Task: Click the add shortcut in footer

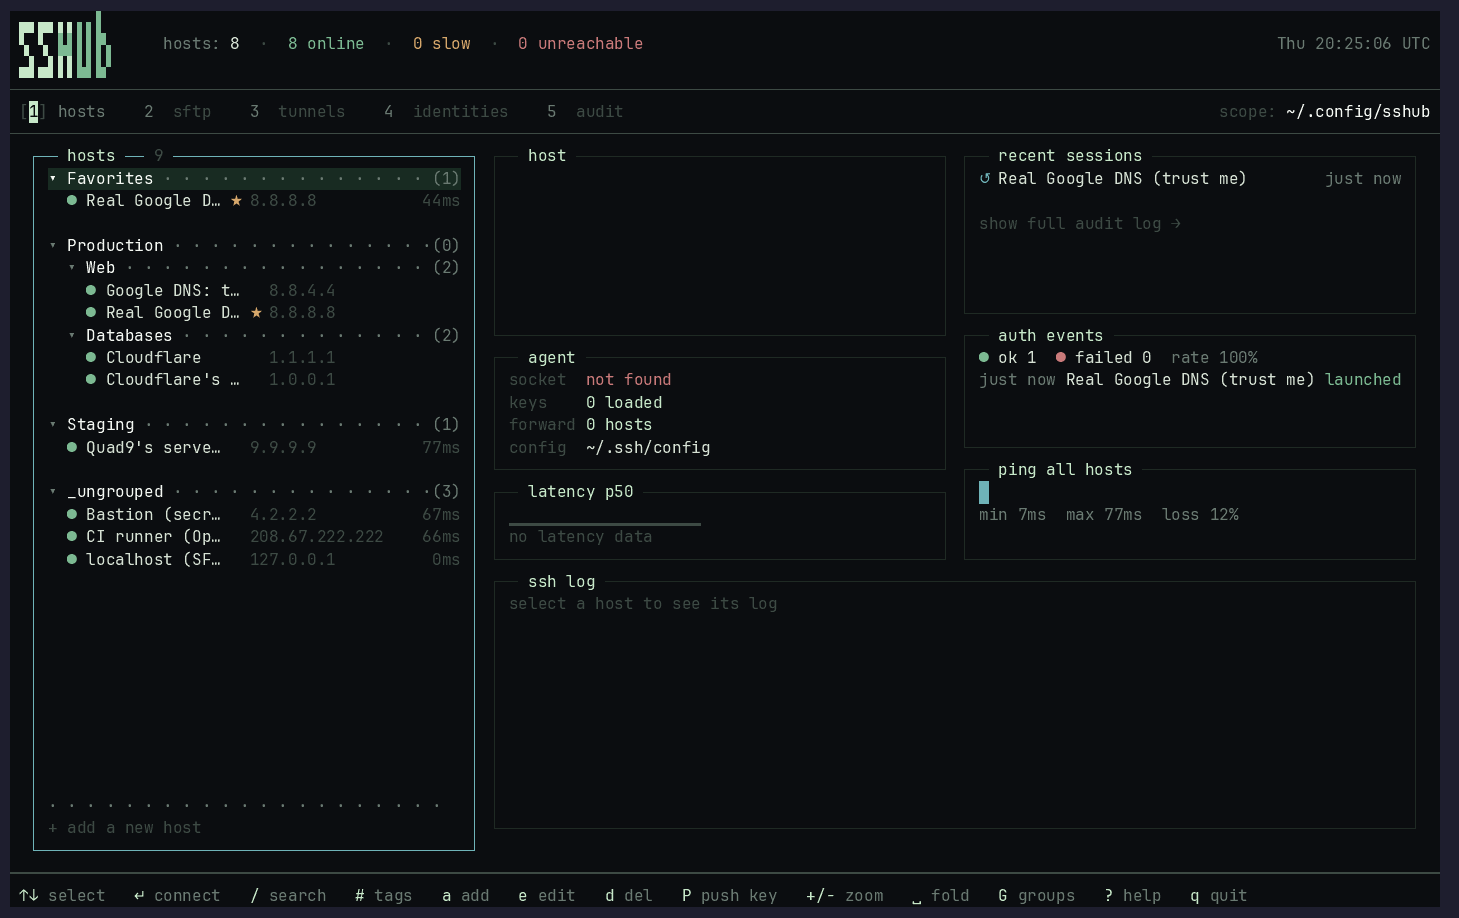Action: (x=465, y=896)
